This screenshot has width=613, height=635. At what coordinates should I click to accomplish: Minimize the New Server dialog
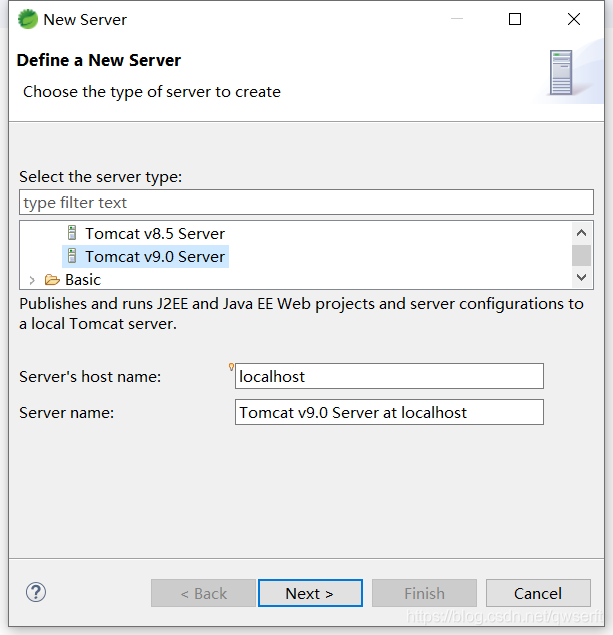point(457,19)
